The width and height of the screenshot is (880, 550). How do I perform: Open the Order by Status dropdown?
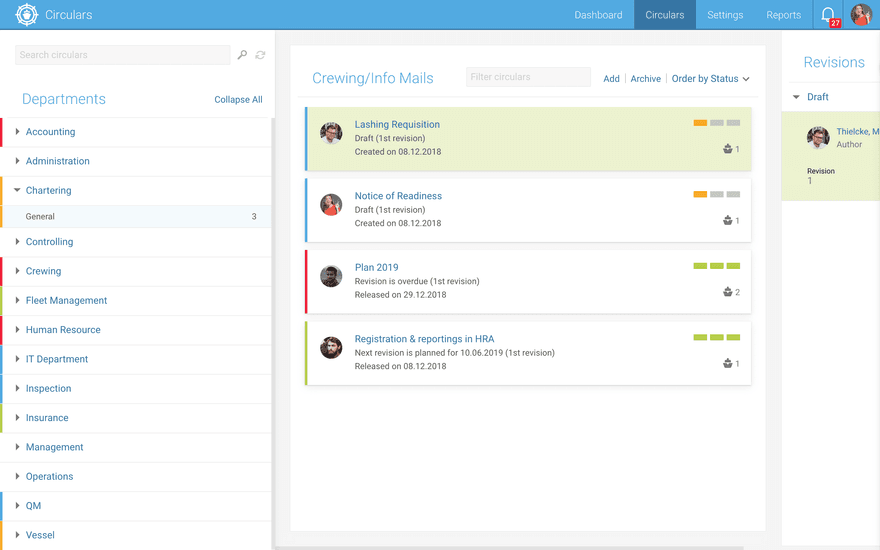point(711,79)
